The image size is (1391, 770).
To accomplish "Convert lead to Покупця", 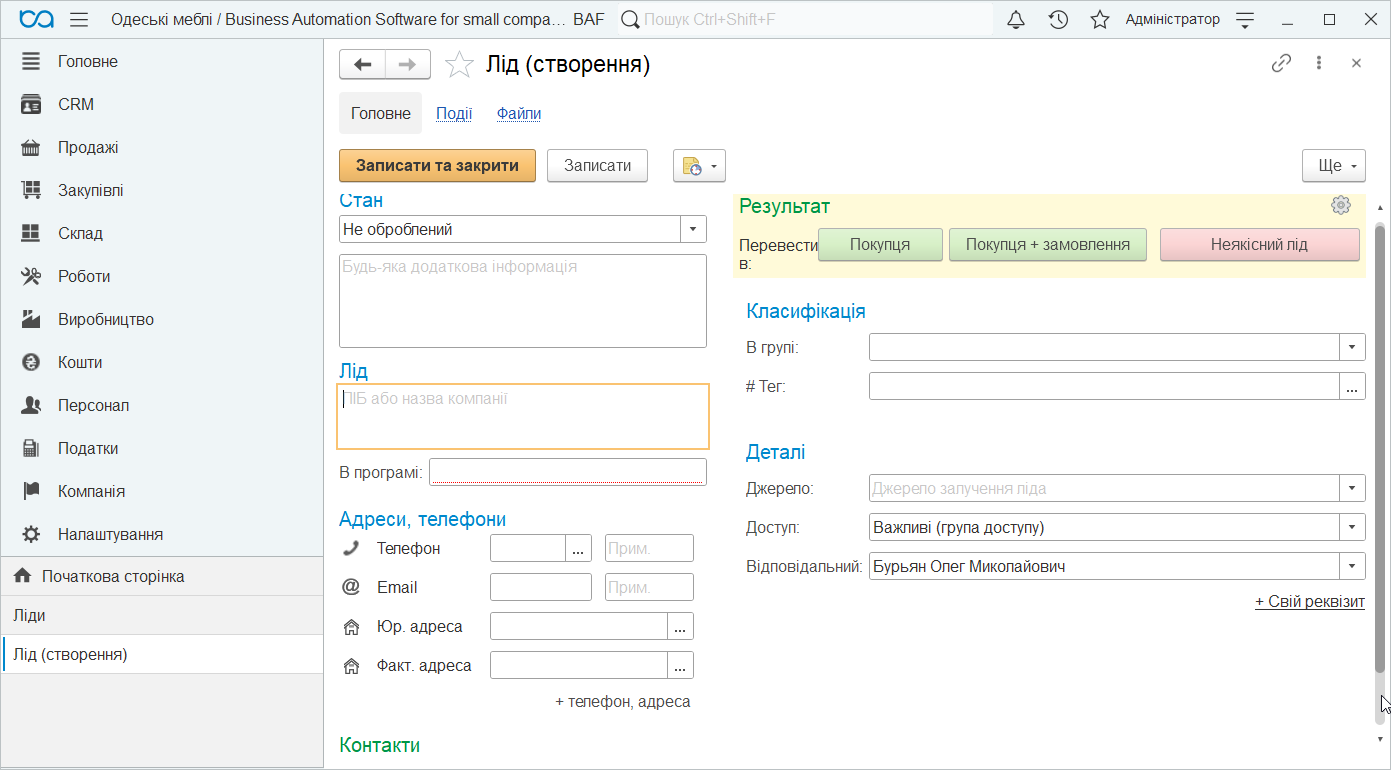I will tap(880, 245).
